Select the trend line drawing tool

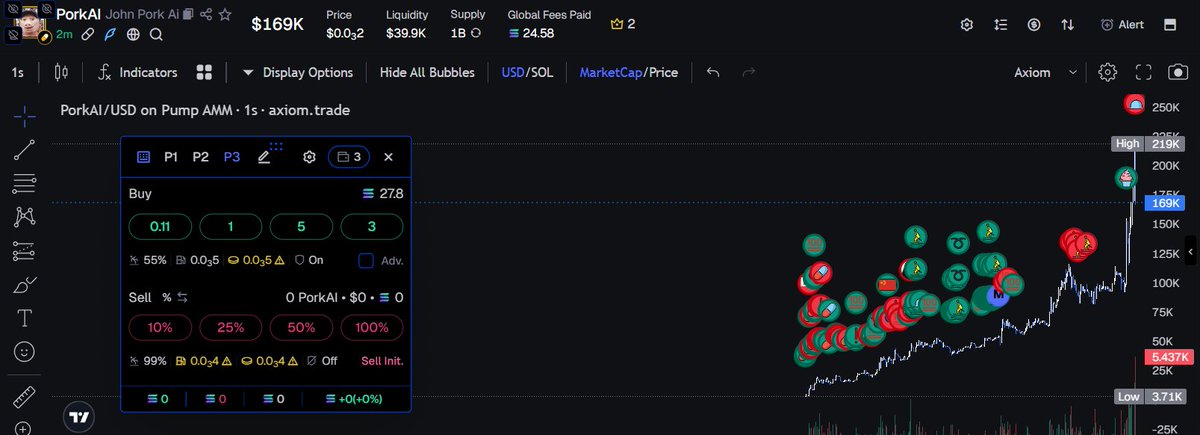pyautogui.click(x=25, y=150)
